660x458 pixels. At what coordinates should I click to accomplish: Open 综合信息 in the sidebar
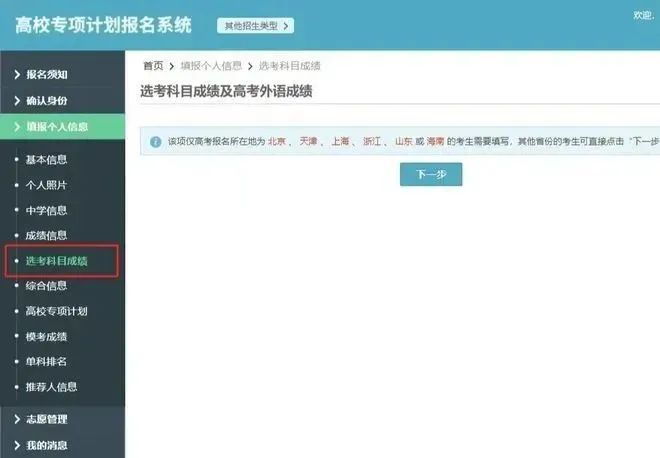pyautogui.click(x=46, y=286)
